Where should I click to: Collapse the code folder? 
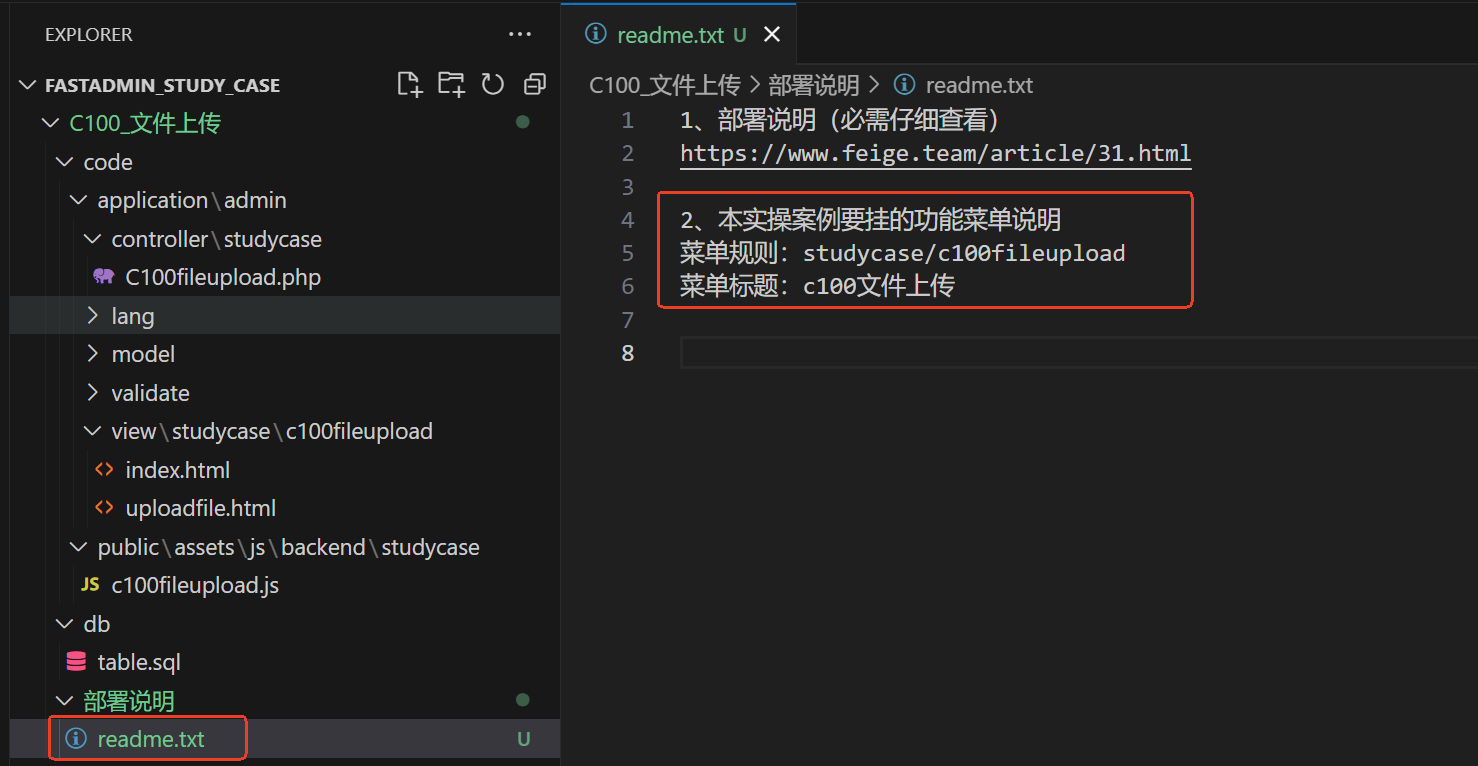click(x=65, y=162)
